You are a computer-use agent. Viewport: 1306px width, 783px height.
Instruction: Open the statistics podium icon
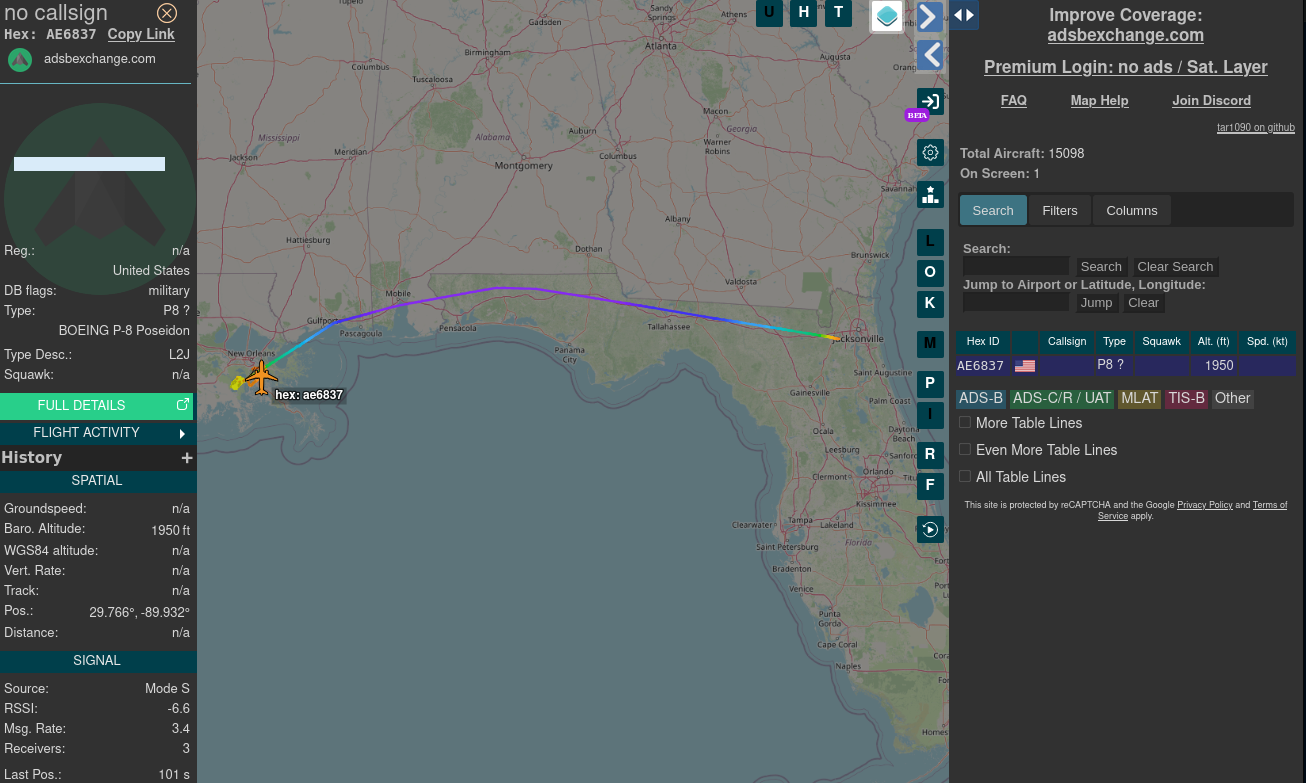[930, 194]
